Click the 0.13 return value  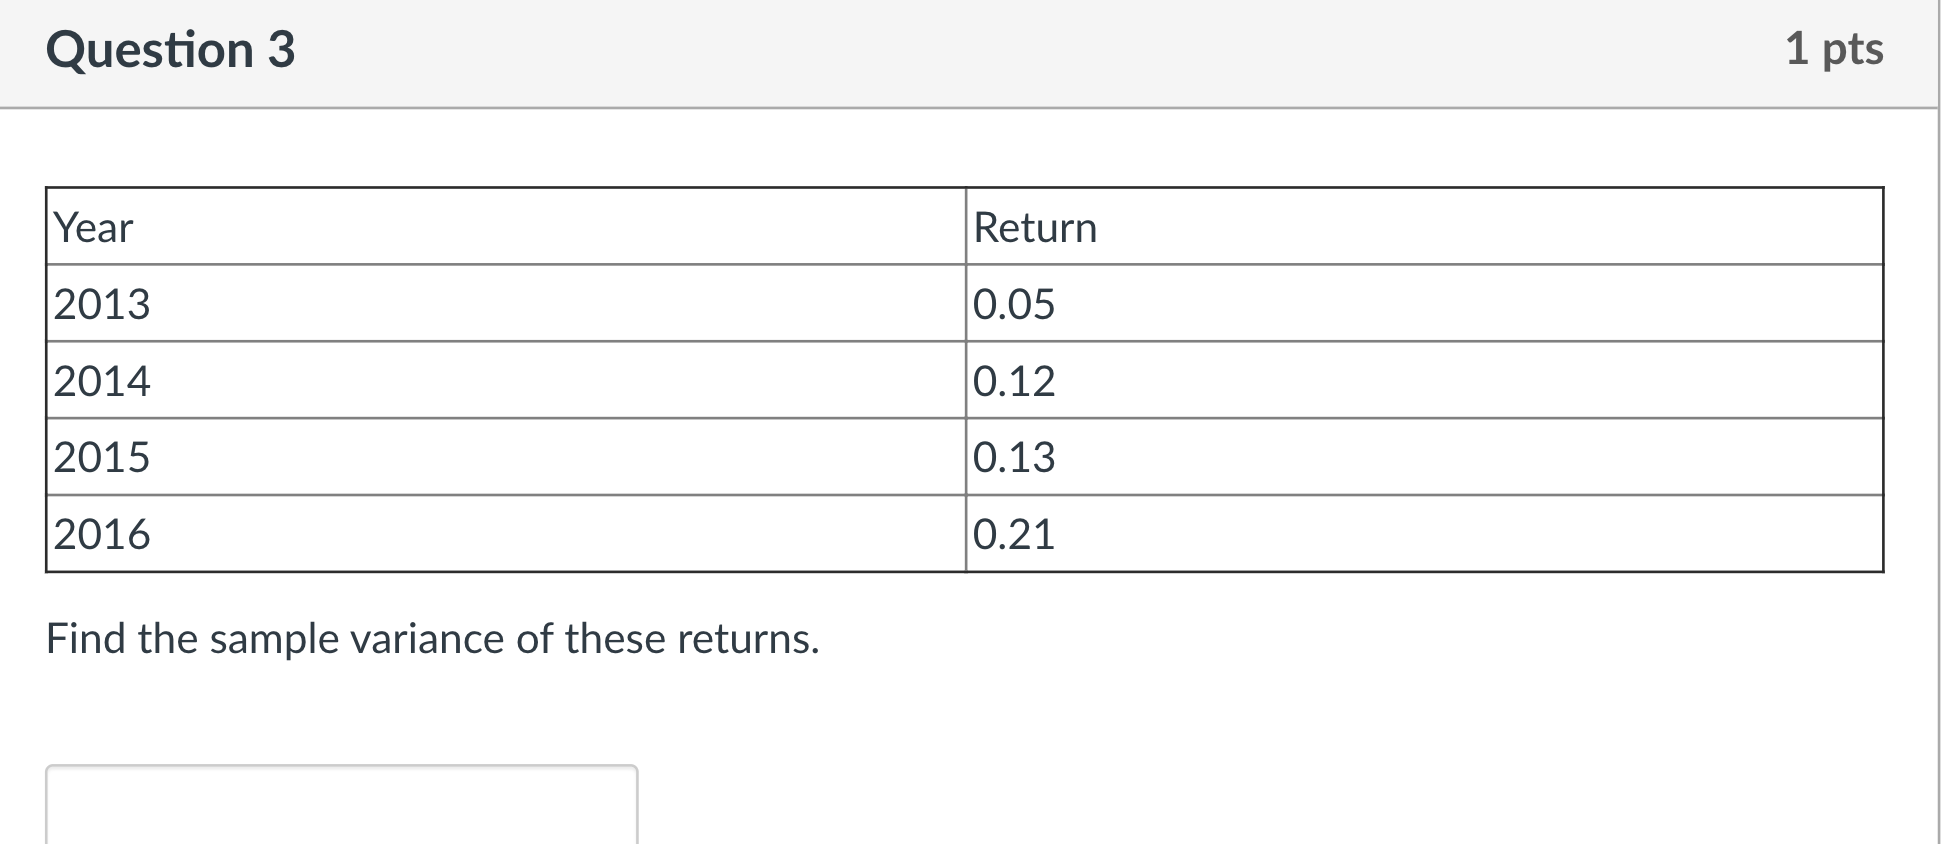tap(1014, 457)
